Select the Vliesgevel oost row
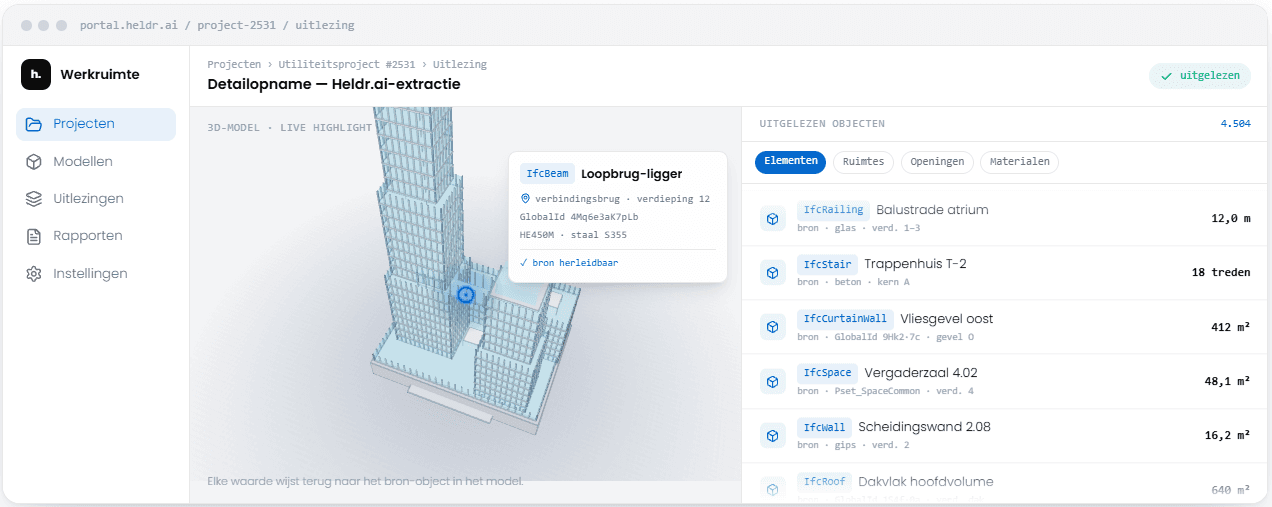Screen dimensions: 1272x507 [x=1006, y=326]
